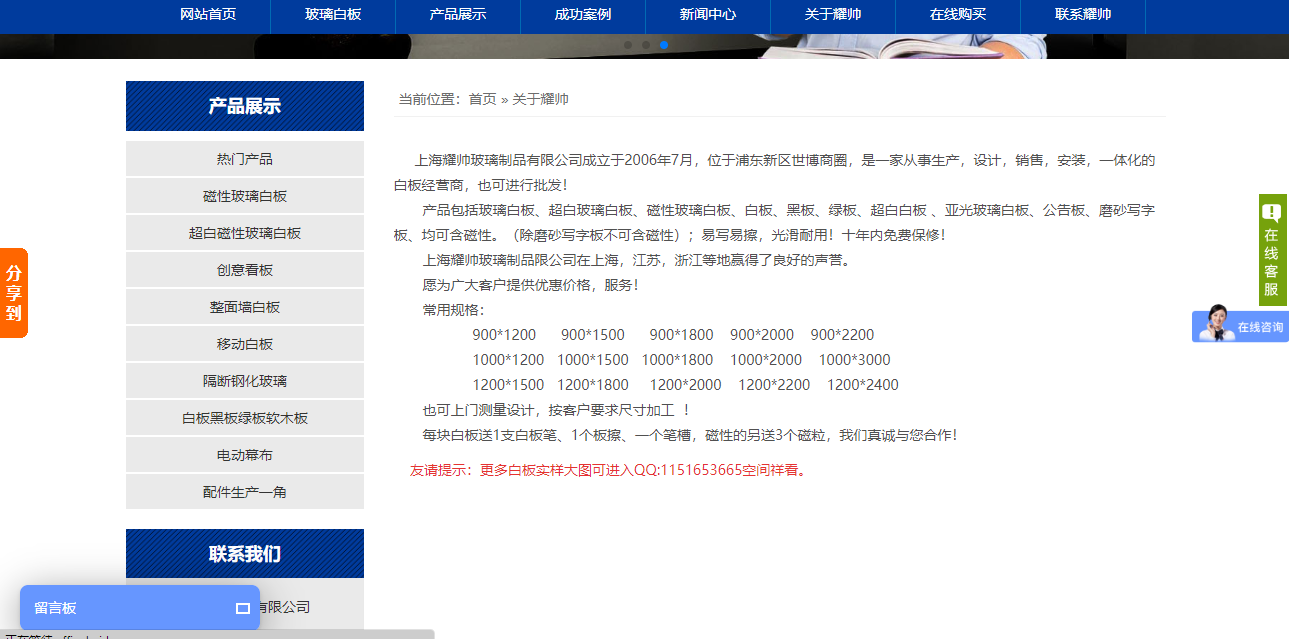Select the second banner carousel dot
Image resolution: width=1289 pixels, height=639 pixels.
click(x=646, y=45)
